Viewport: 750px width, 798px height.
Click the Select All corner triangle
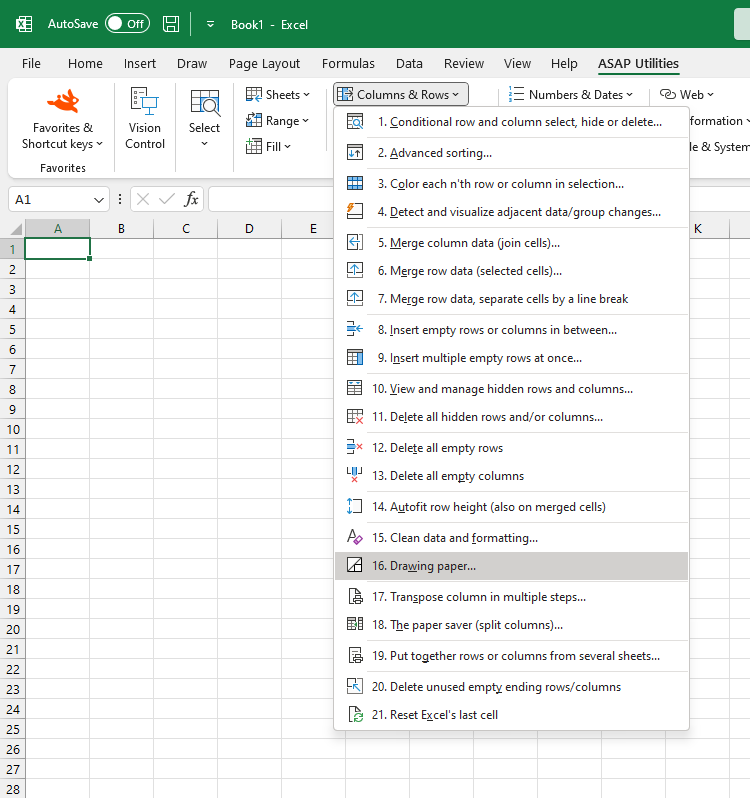16,229
